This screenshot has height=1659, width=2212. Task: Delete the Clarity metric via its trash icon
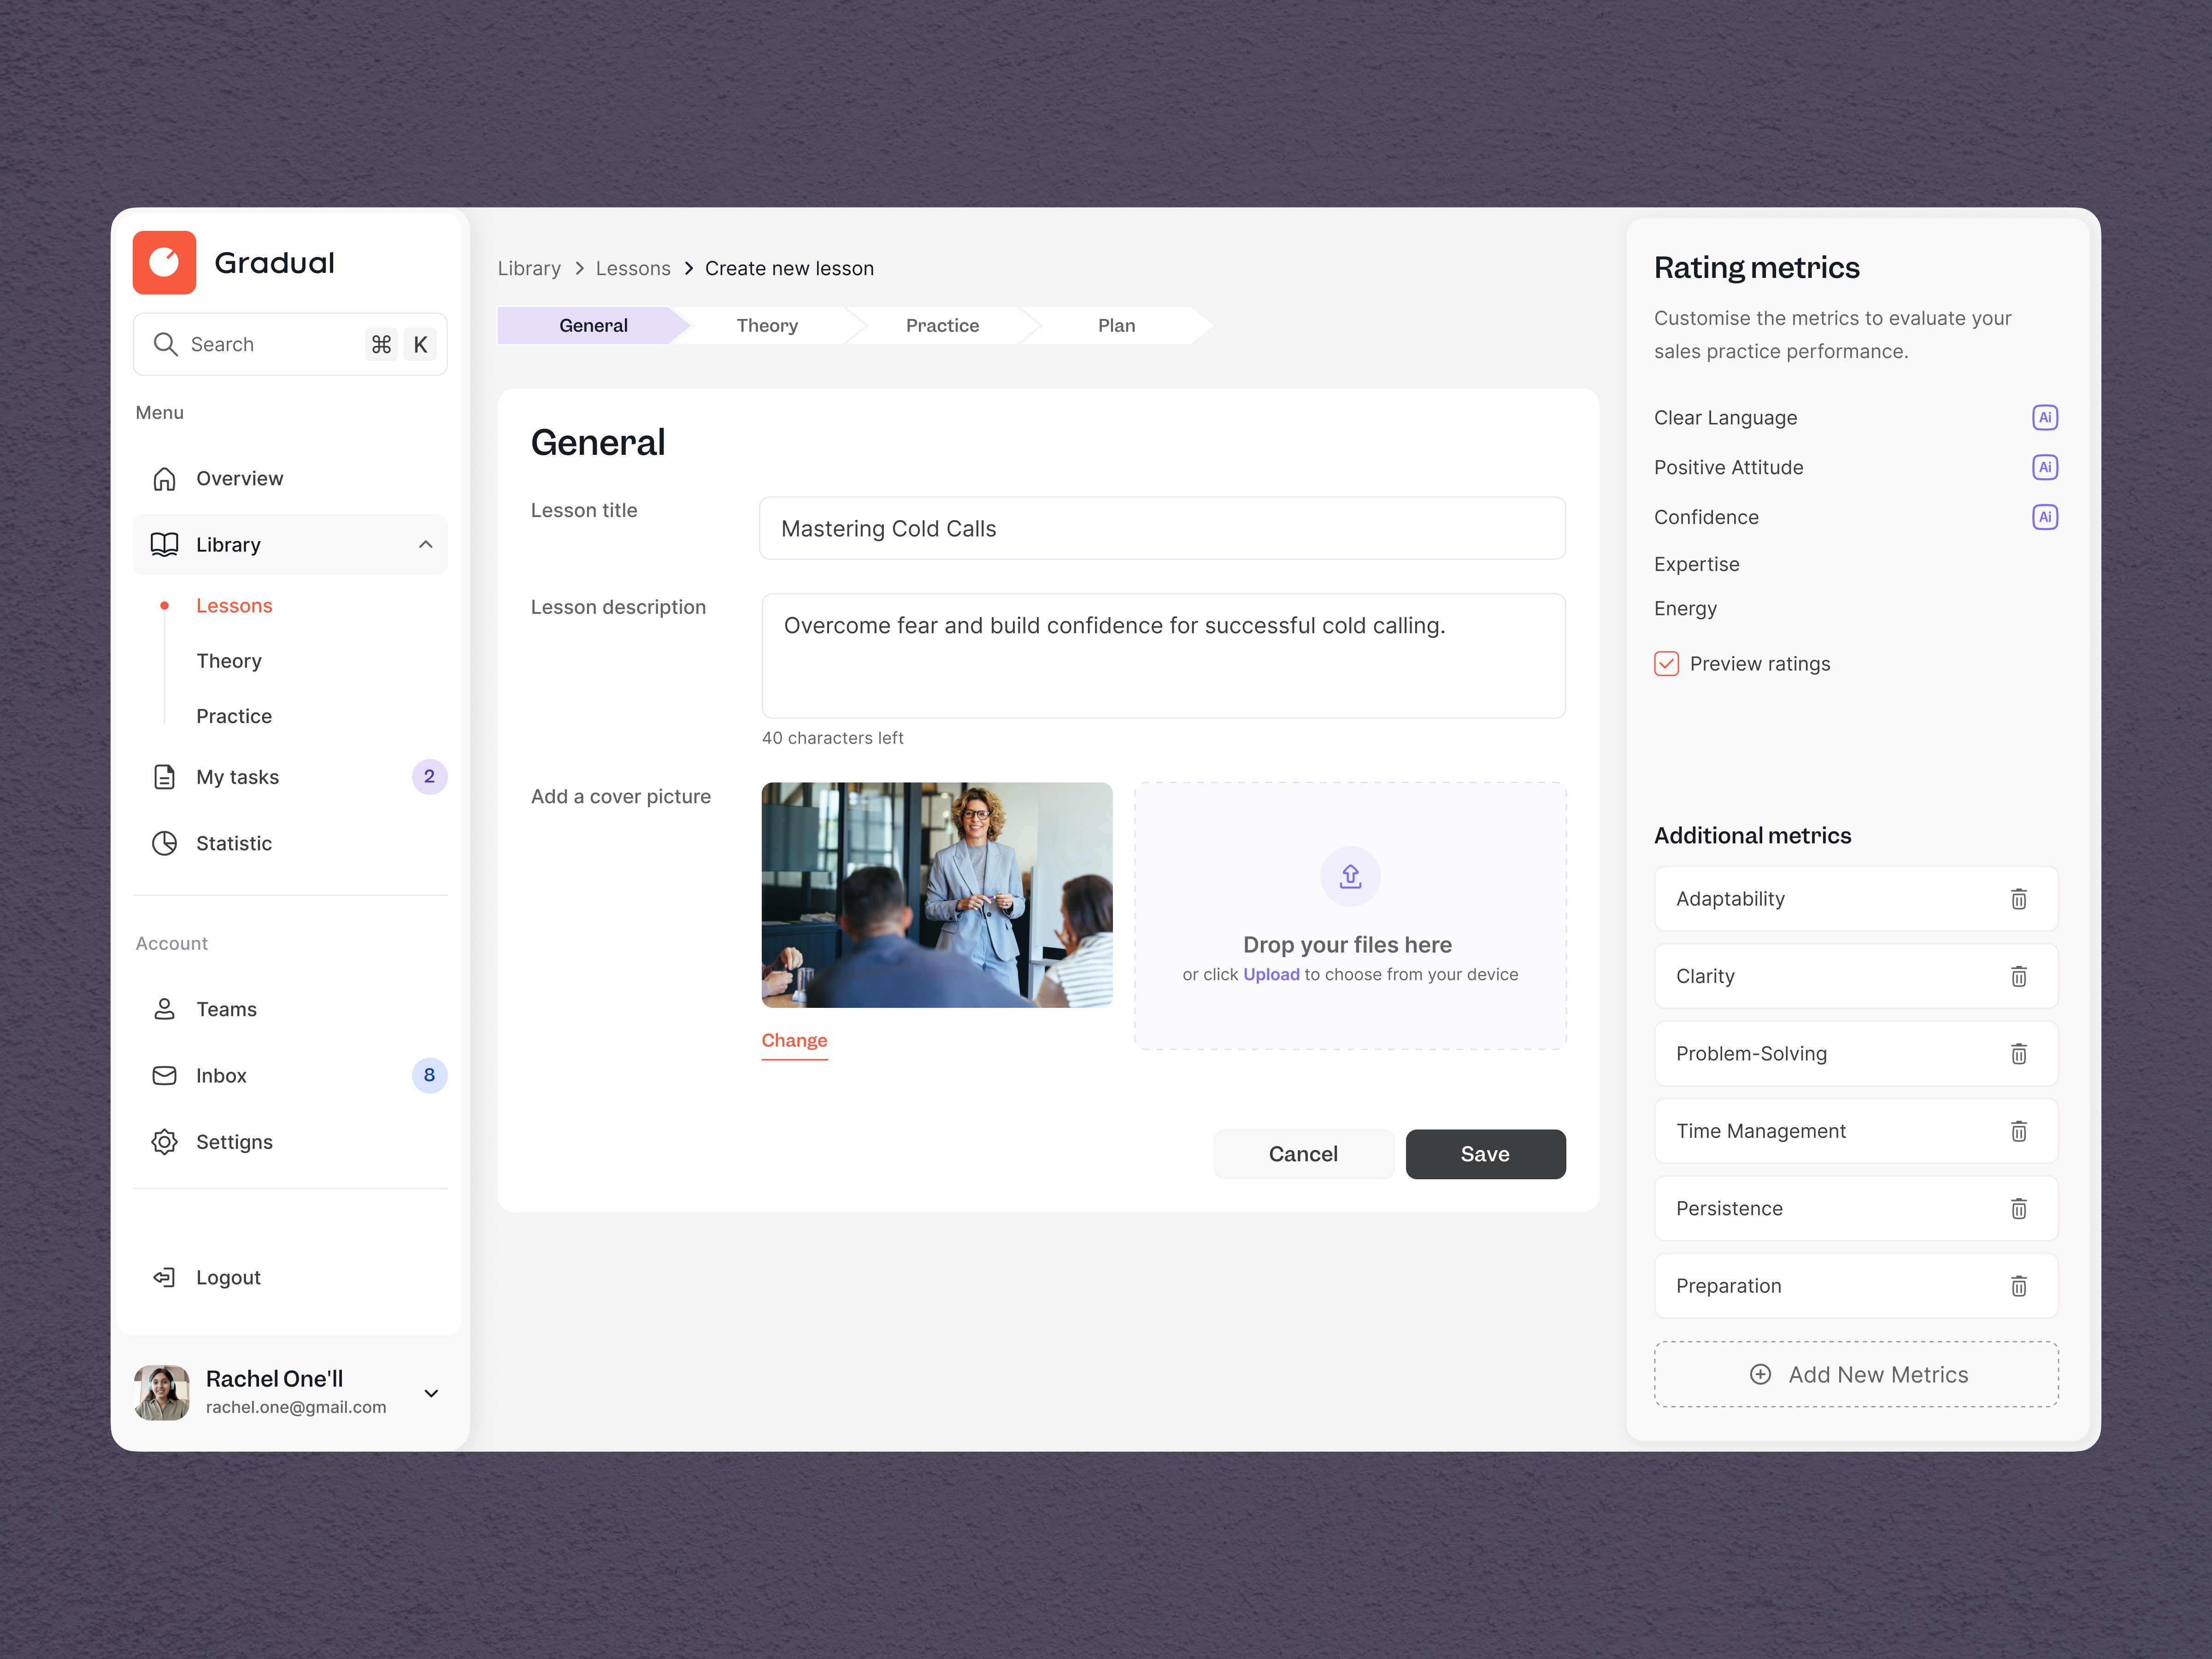(2019, 976)
